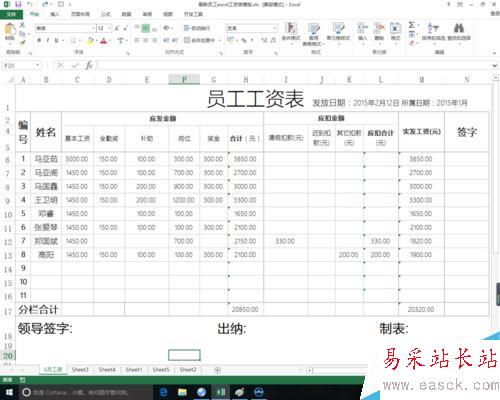
Task: Click the text orientation icon
Action: point(166,28)
